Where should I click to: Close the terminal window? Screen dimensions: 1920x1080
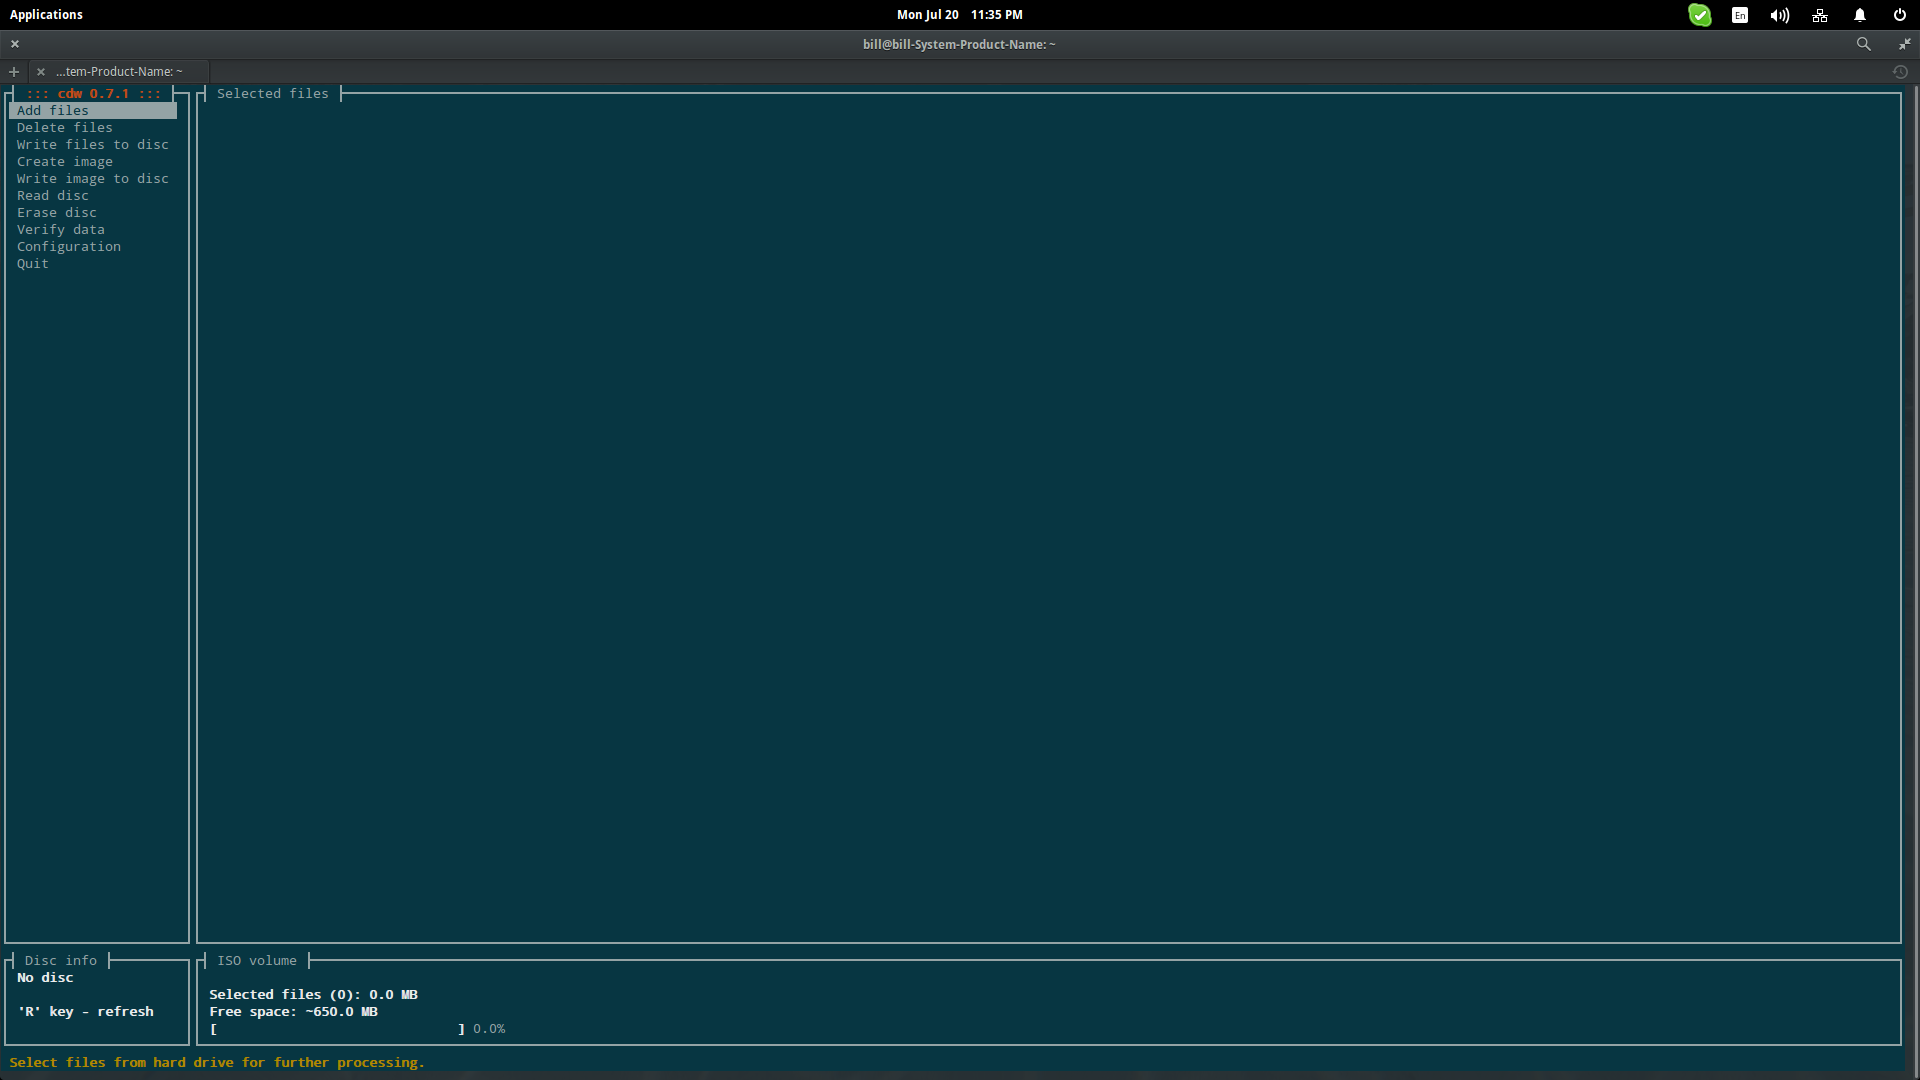click(15, 44)
